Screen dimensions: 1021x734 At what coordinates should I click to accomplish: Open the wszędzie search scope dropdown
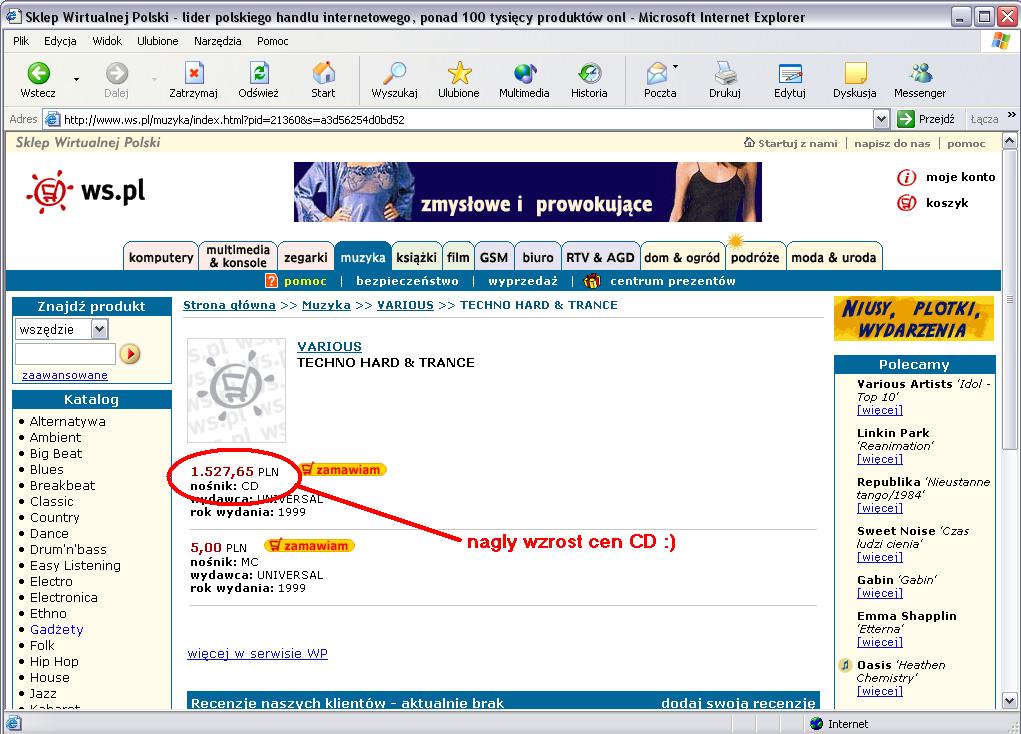pos(99,330)
